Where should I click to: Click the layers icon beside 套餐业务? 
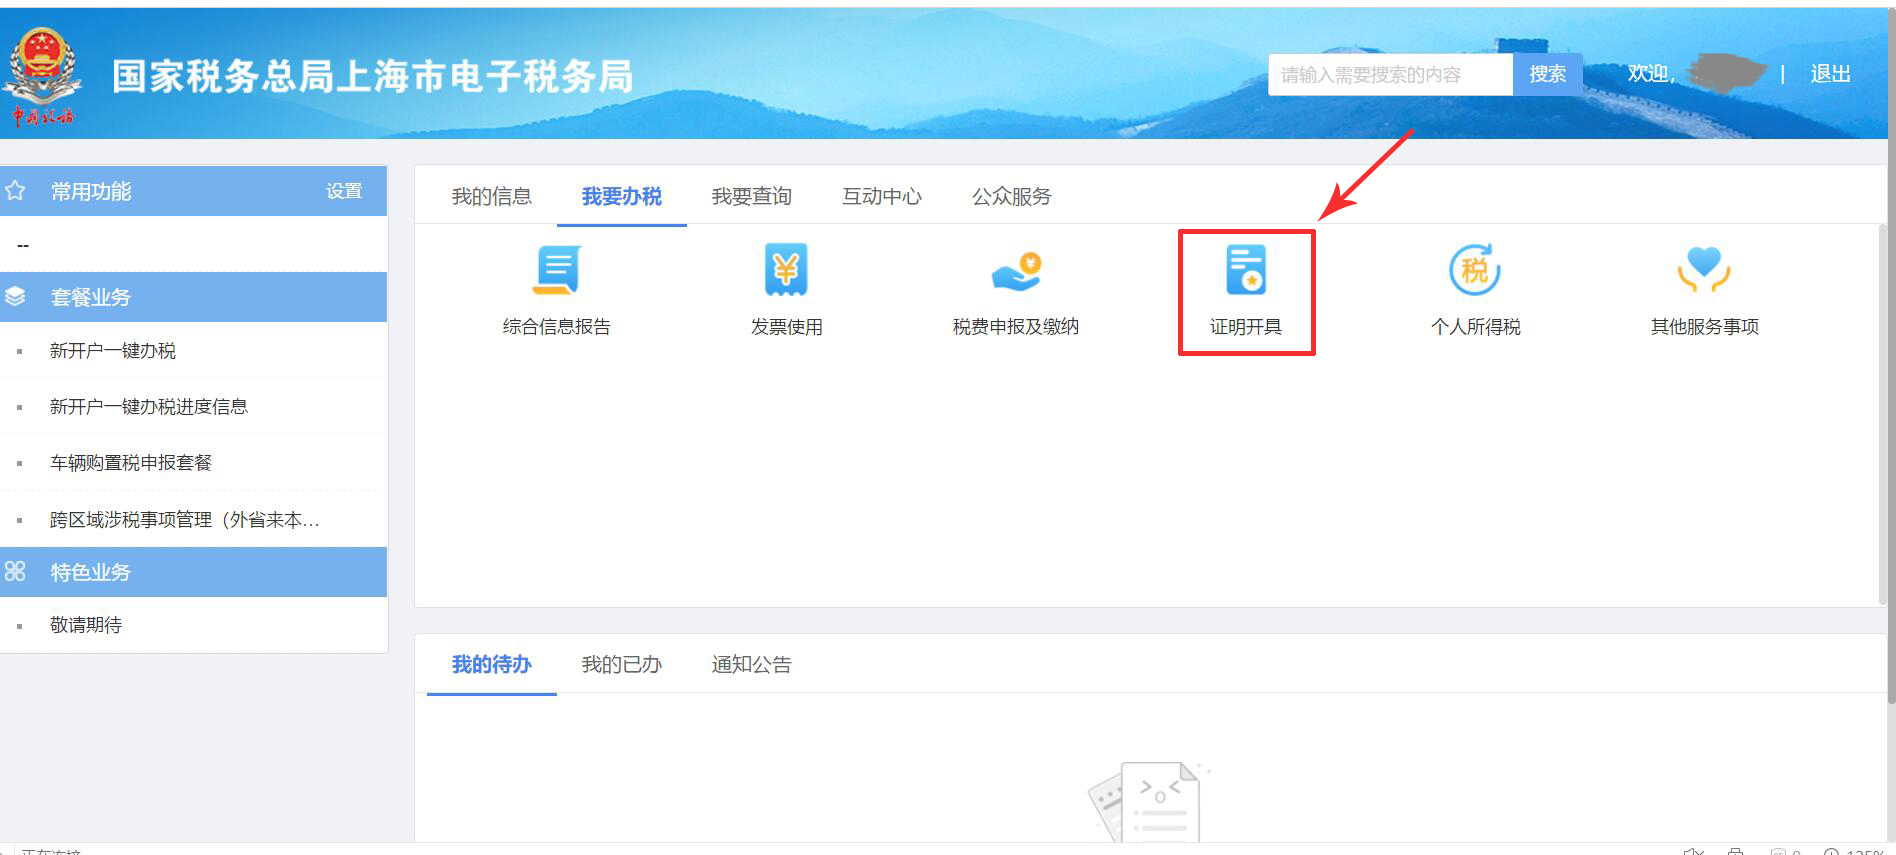15,297
